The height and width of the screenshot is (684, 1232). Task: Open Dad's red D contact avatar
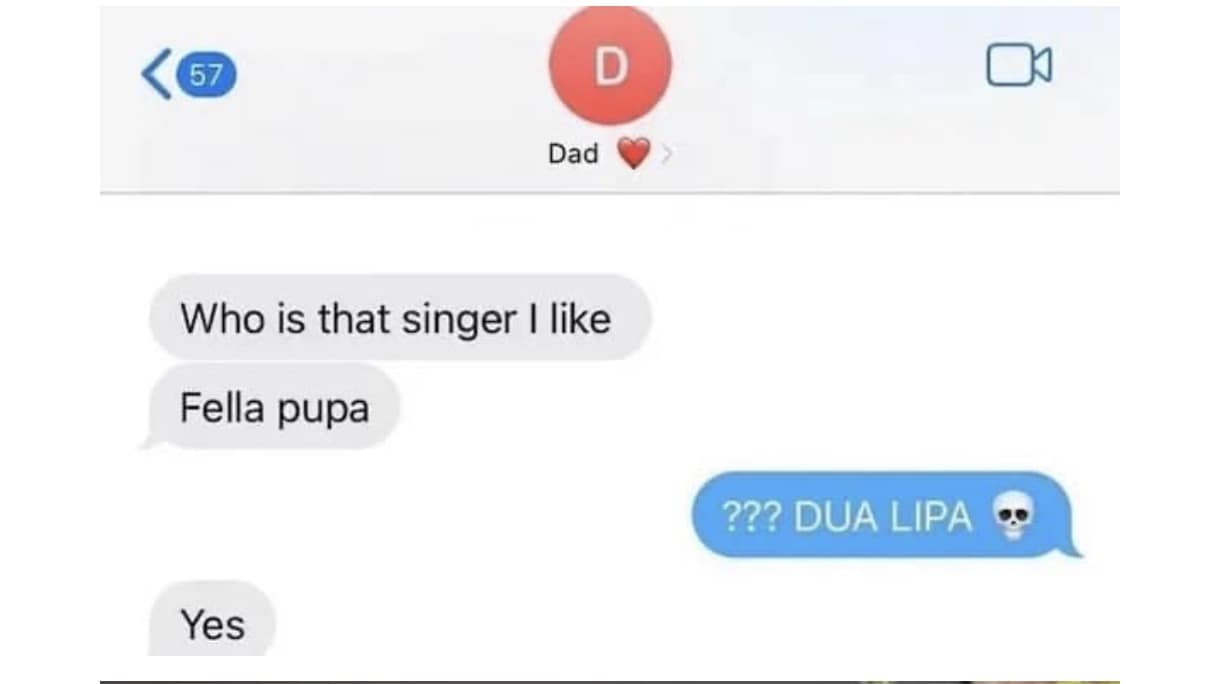tap(610, 66)
